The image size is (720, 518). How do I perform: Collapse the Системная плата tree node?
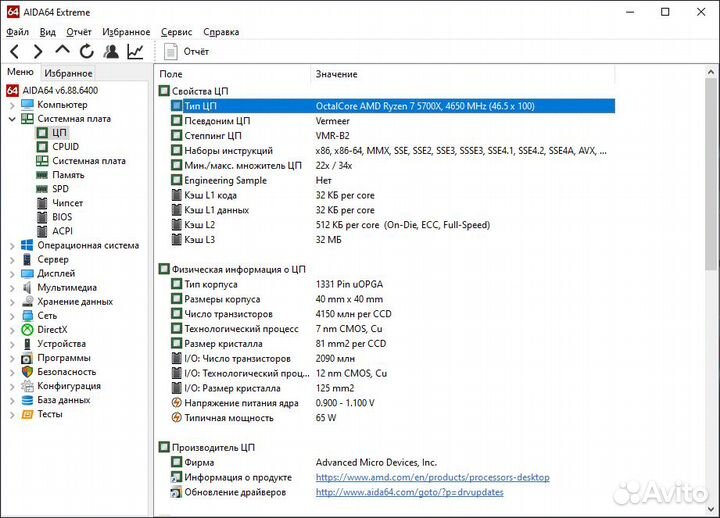(12, 119)
